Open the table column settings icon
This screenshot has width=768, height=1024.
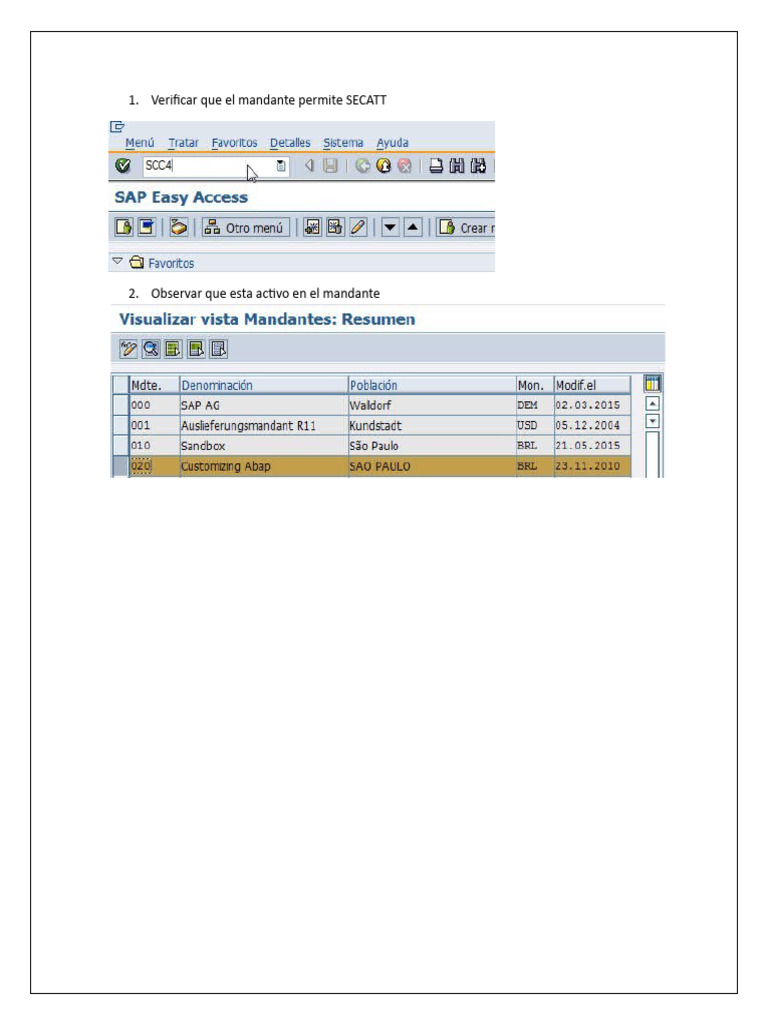pyautogui.click(x=652, y=384)
